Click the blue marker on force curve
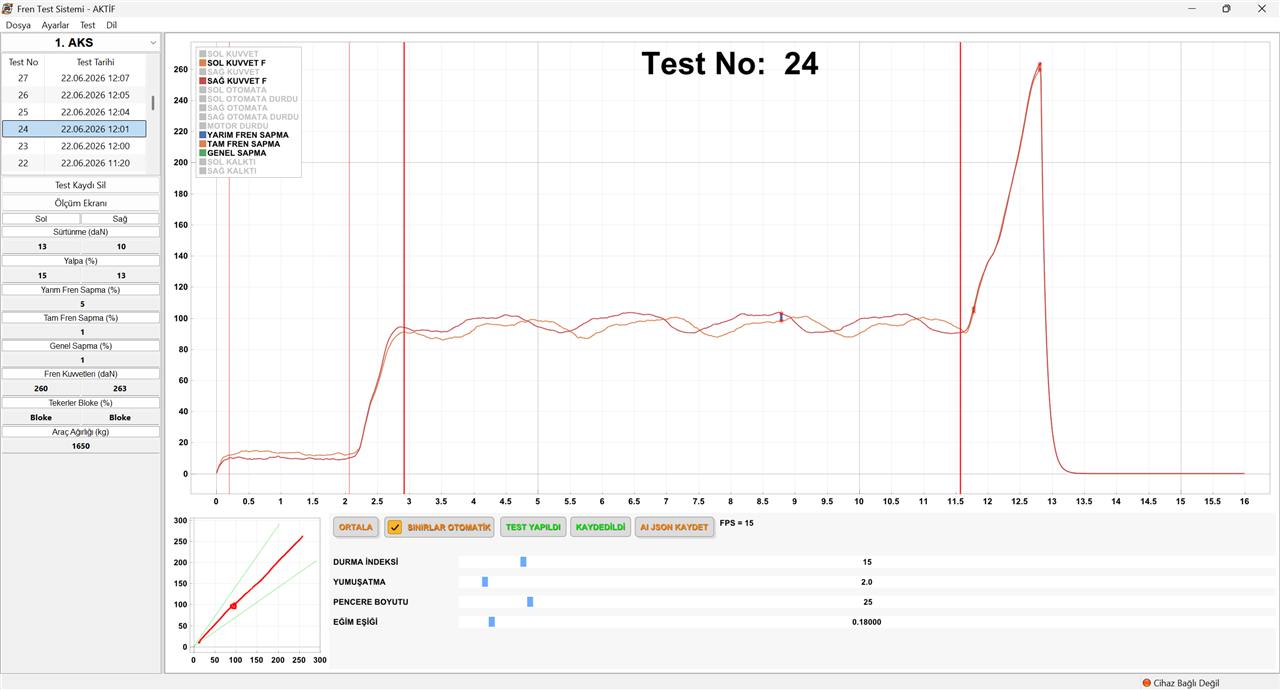 coord(781,317)
